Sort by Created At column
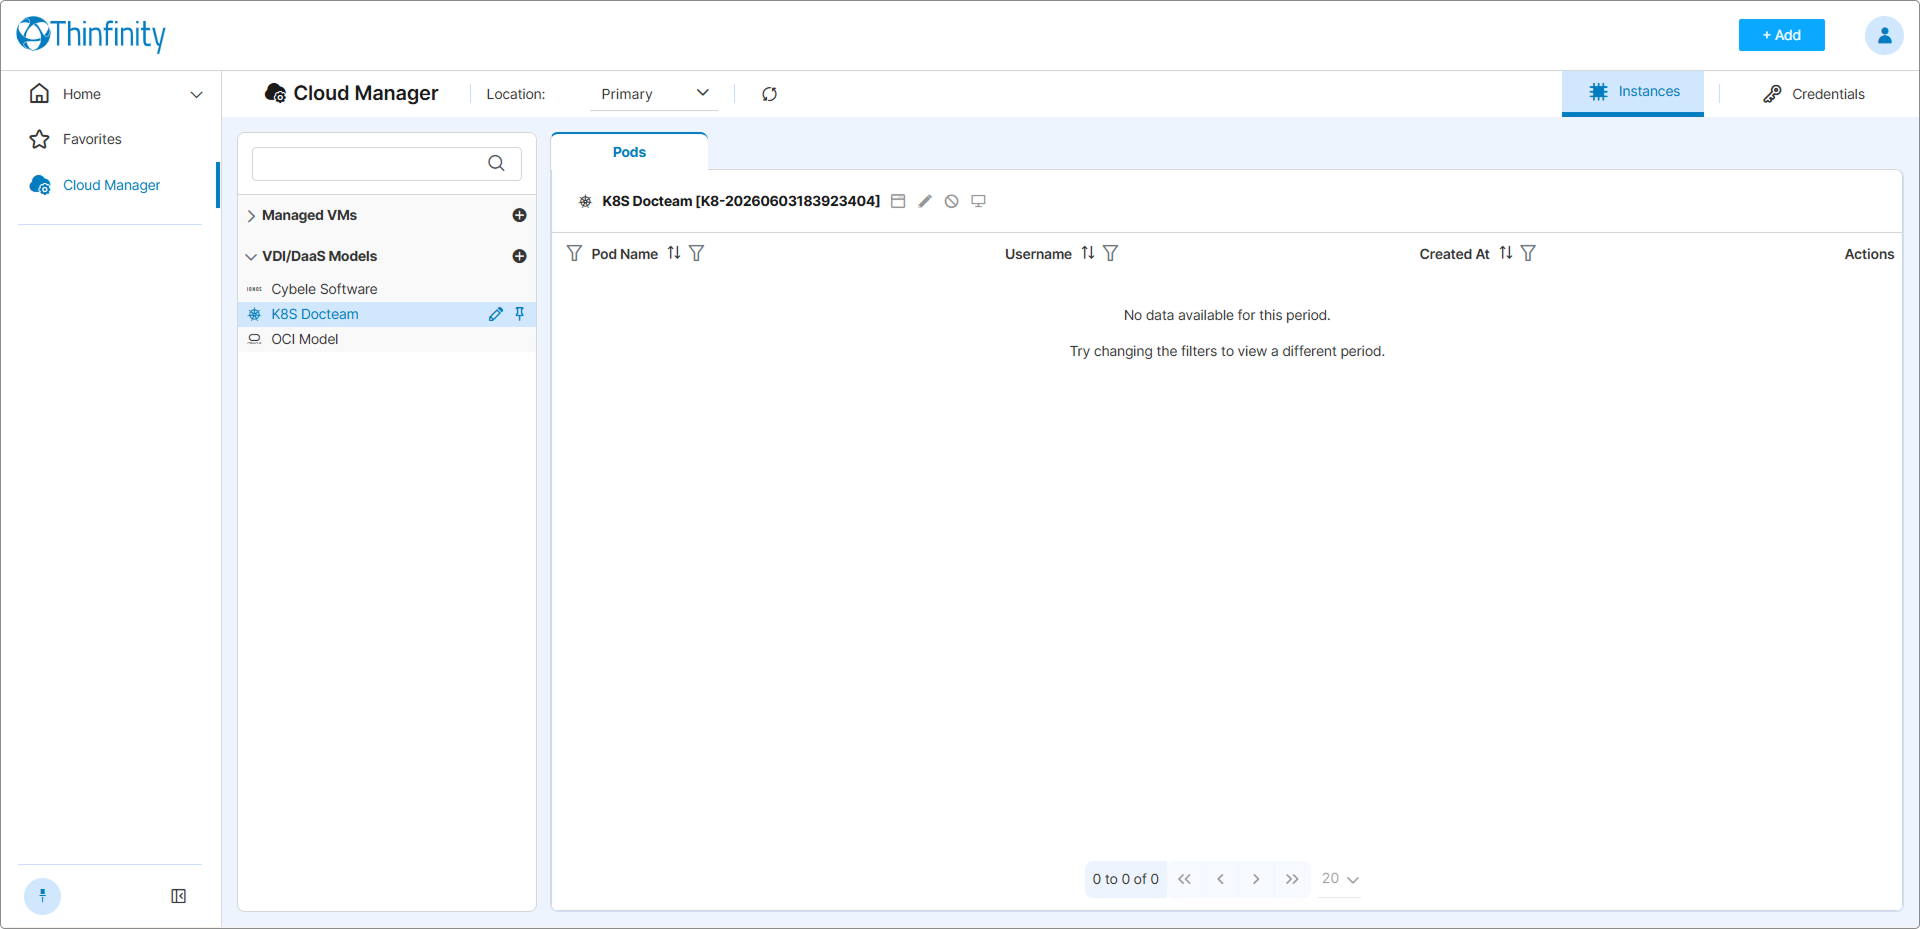This screenshot has width=1920, height=929. point(1506,253)
